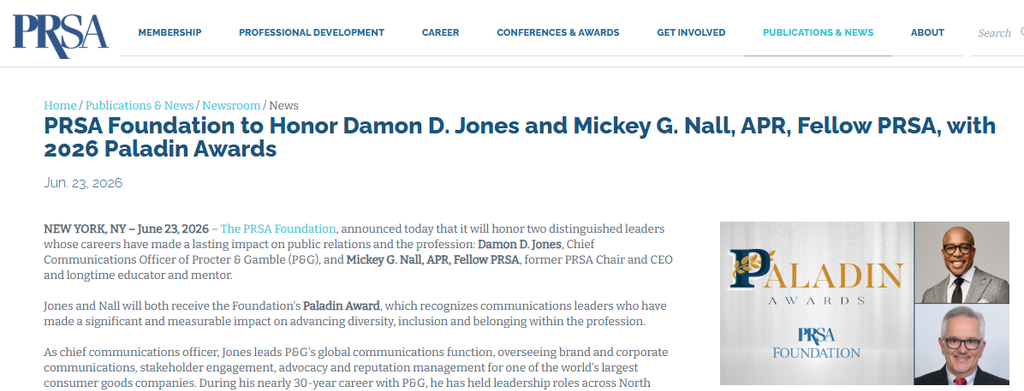1024x391 pixels.
Task: Click the Paladin Awards logo image
Action: pos(817,277)
